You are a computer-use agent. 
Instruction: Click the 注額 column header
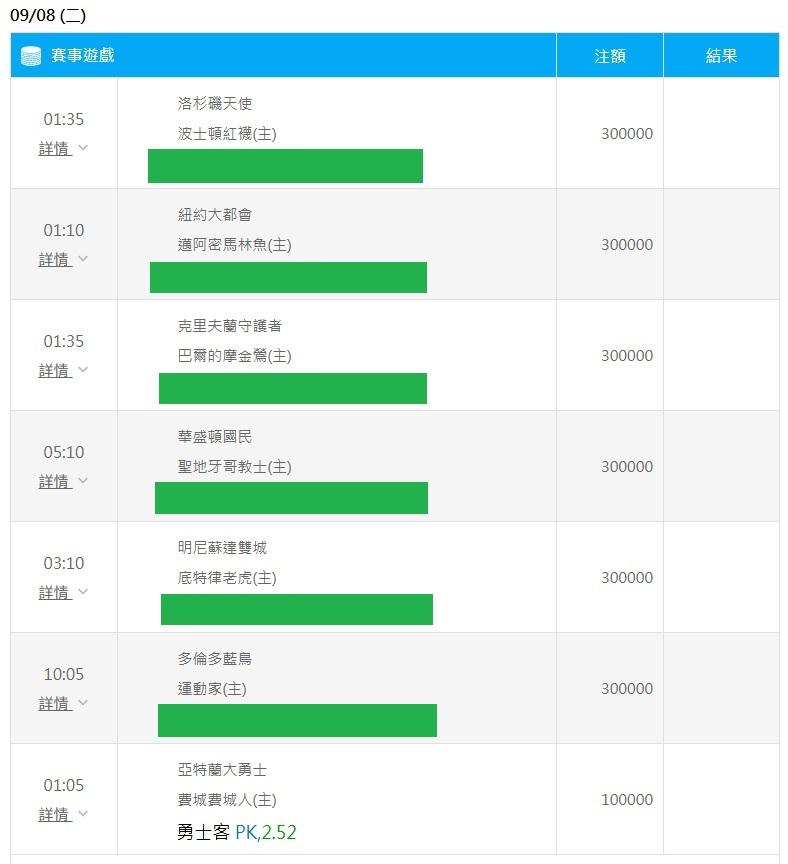click(609, 56)
